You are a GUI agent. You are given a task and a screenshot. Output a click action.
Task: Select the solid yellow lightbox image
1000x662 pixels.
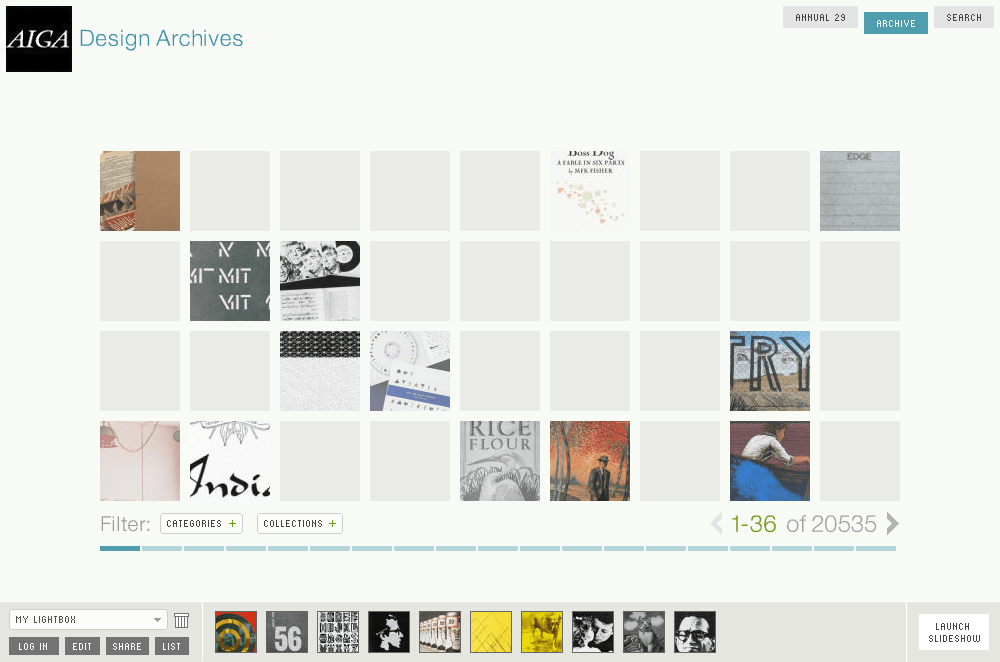click(491, 632)
